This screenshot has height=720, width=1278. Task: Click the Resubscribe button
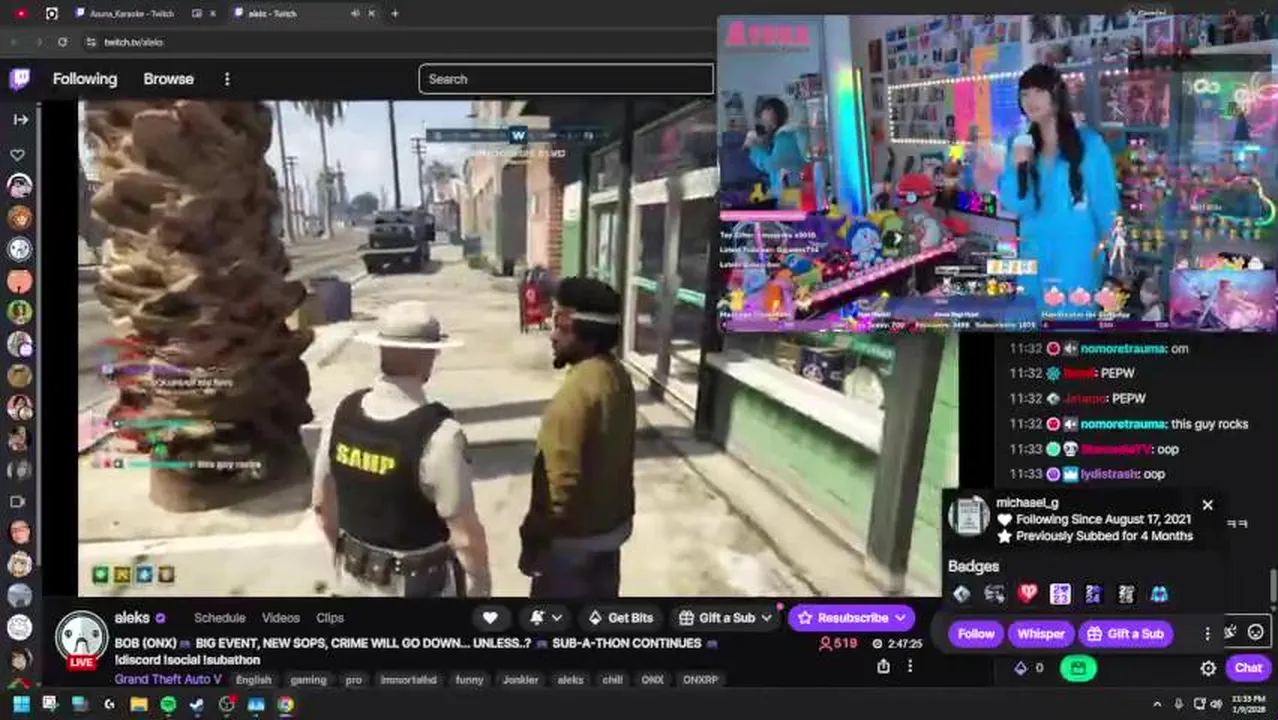coord(852,618)
